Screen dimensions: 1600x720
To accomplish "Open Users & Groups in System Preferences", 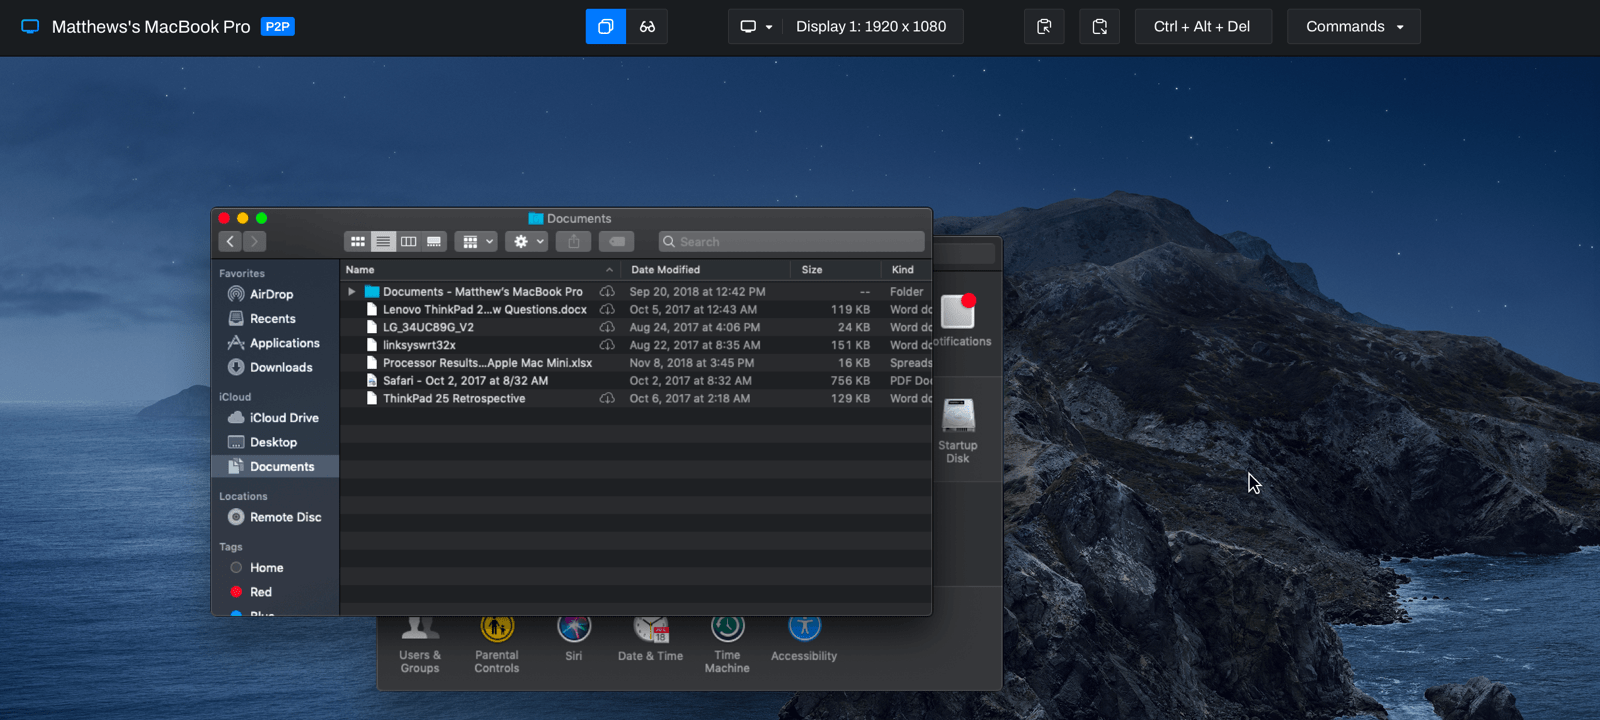I will (x=420, y=645).
